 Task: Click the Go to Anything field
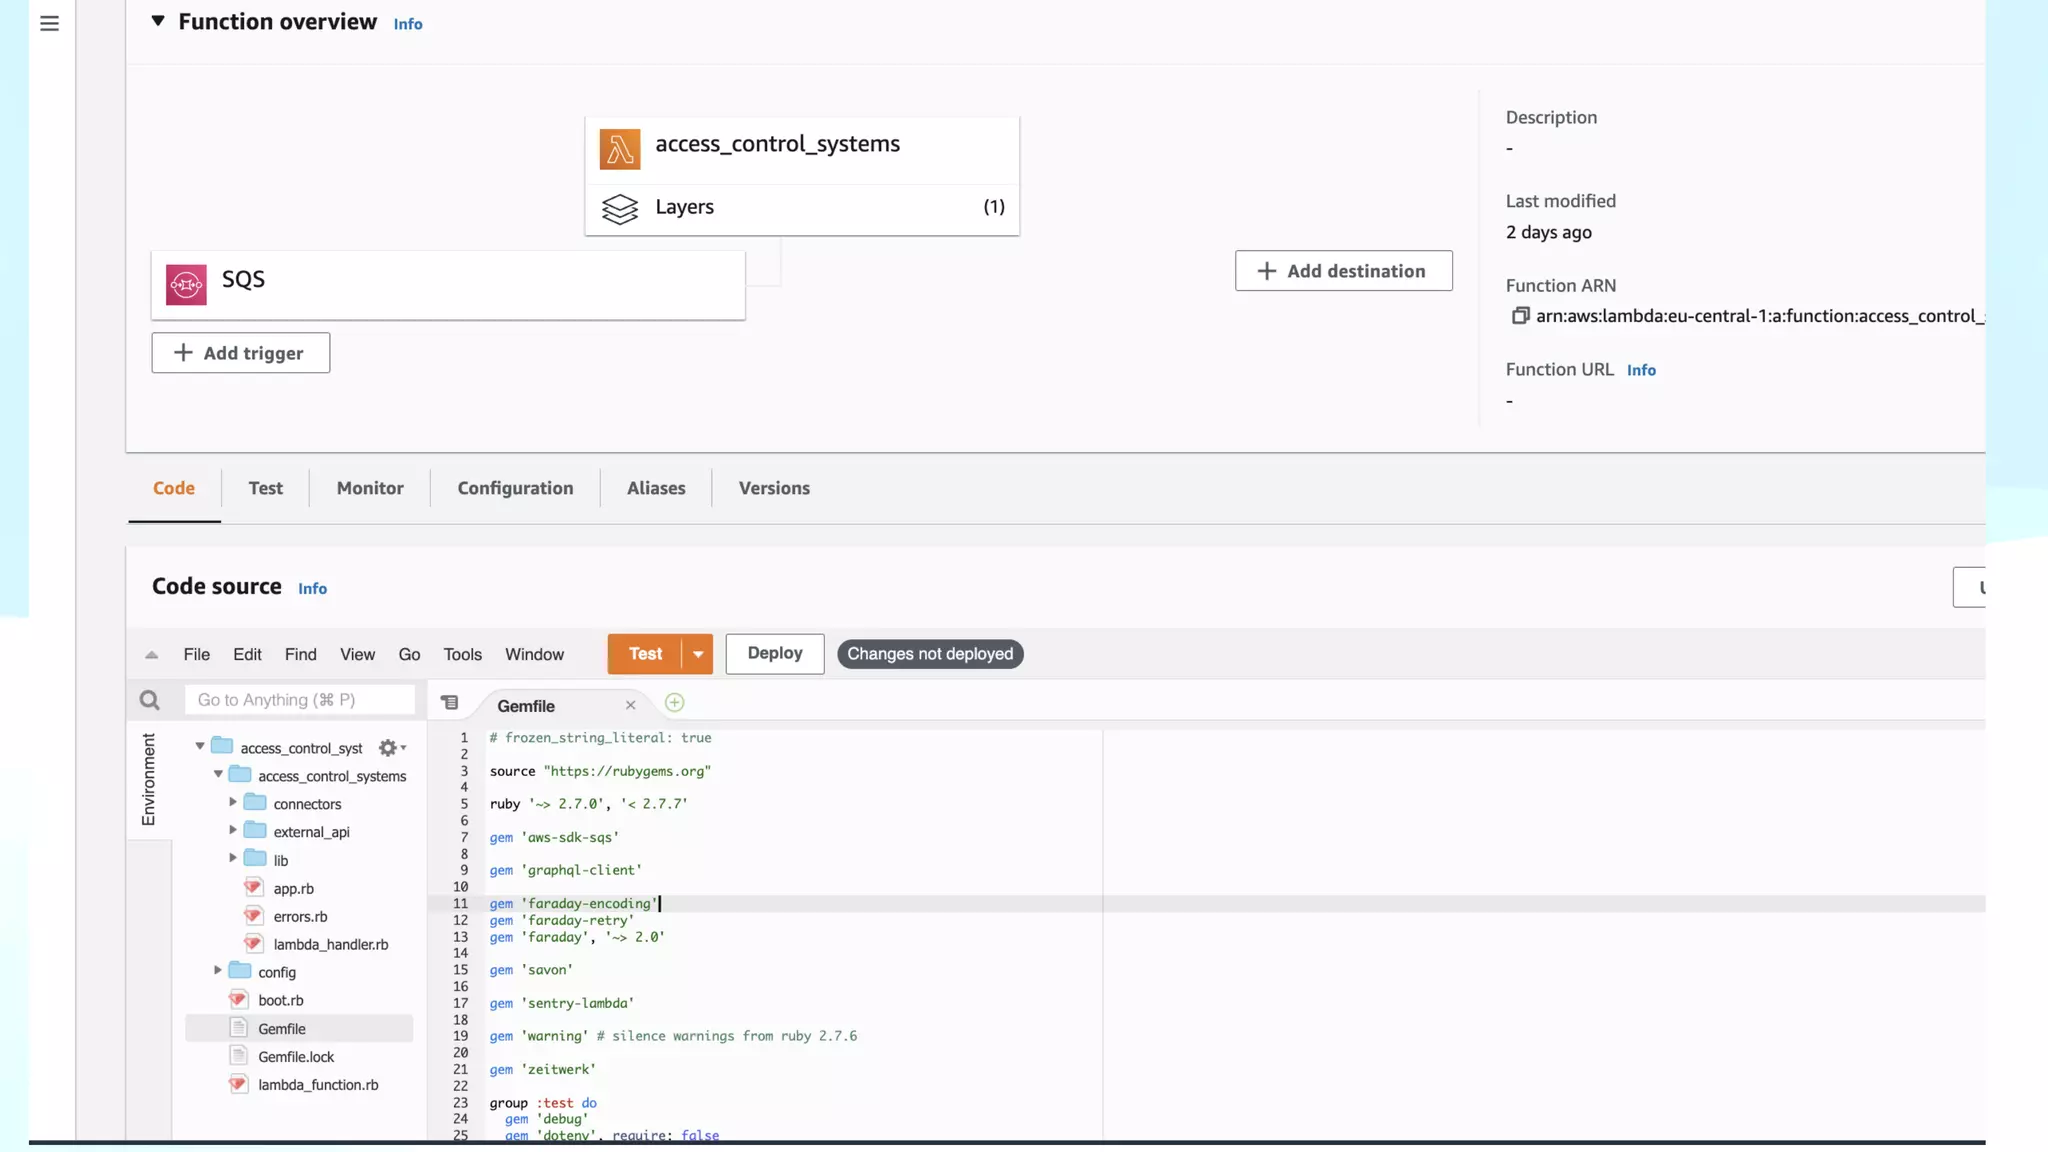[299, 700]
